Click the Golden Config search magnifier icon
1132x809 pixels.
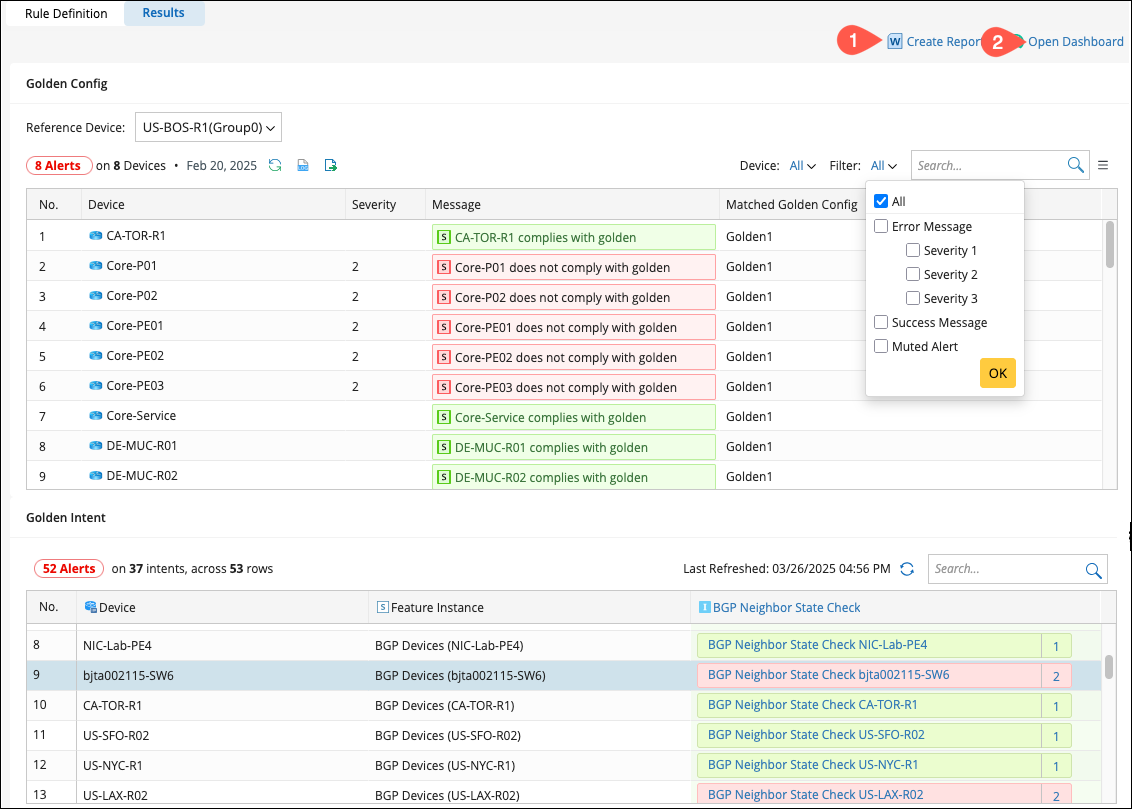point(1075,165)
